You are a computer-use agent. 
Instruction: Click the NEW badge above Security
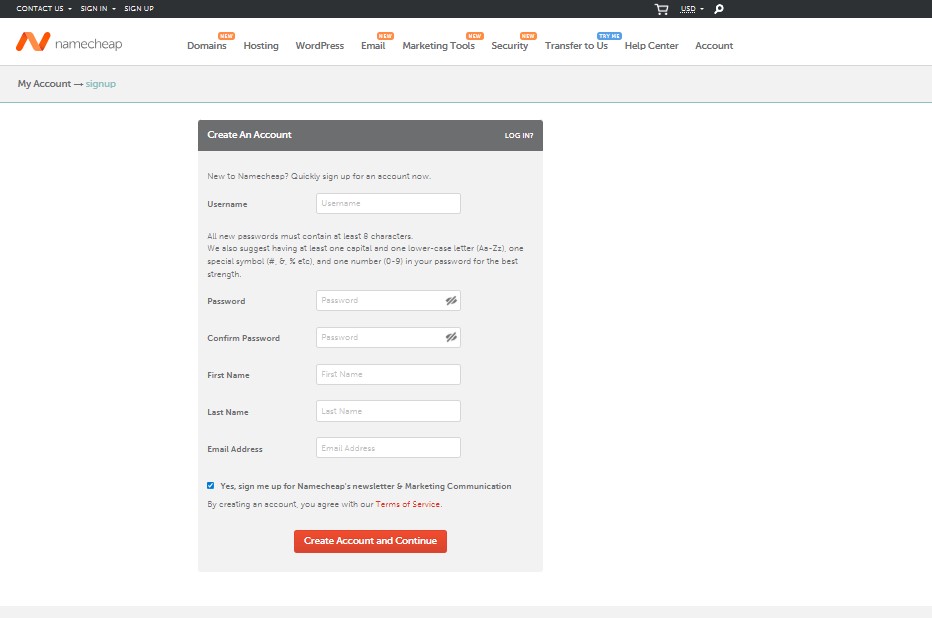click(x=528, y=36)
